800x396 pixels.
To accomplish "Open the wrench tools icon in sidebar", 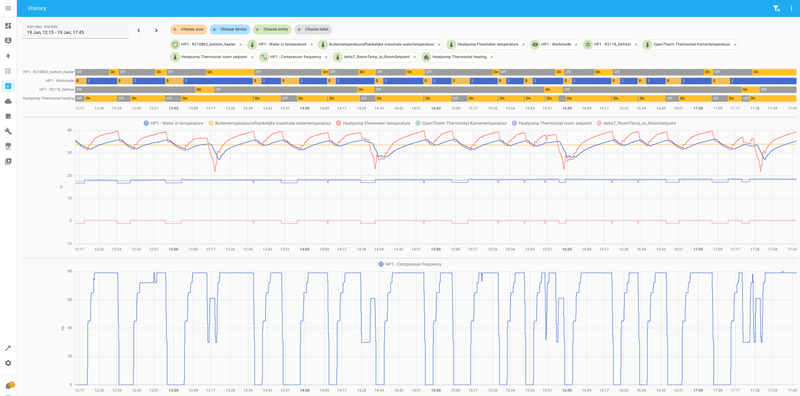I will point(8,131).
